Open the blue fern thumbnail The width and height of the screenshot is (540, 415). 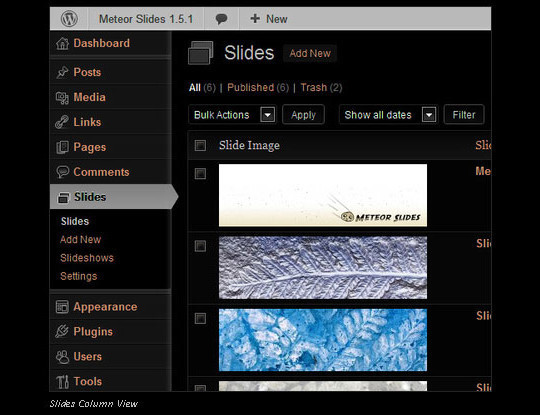click(x=323, y=340)
